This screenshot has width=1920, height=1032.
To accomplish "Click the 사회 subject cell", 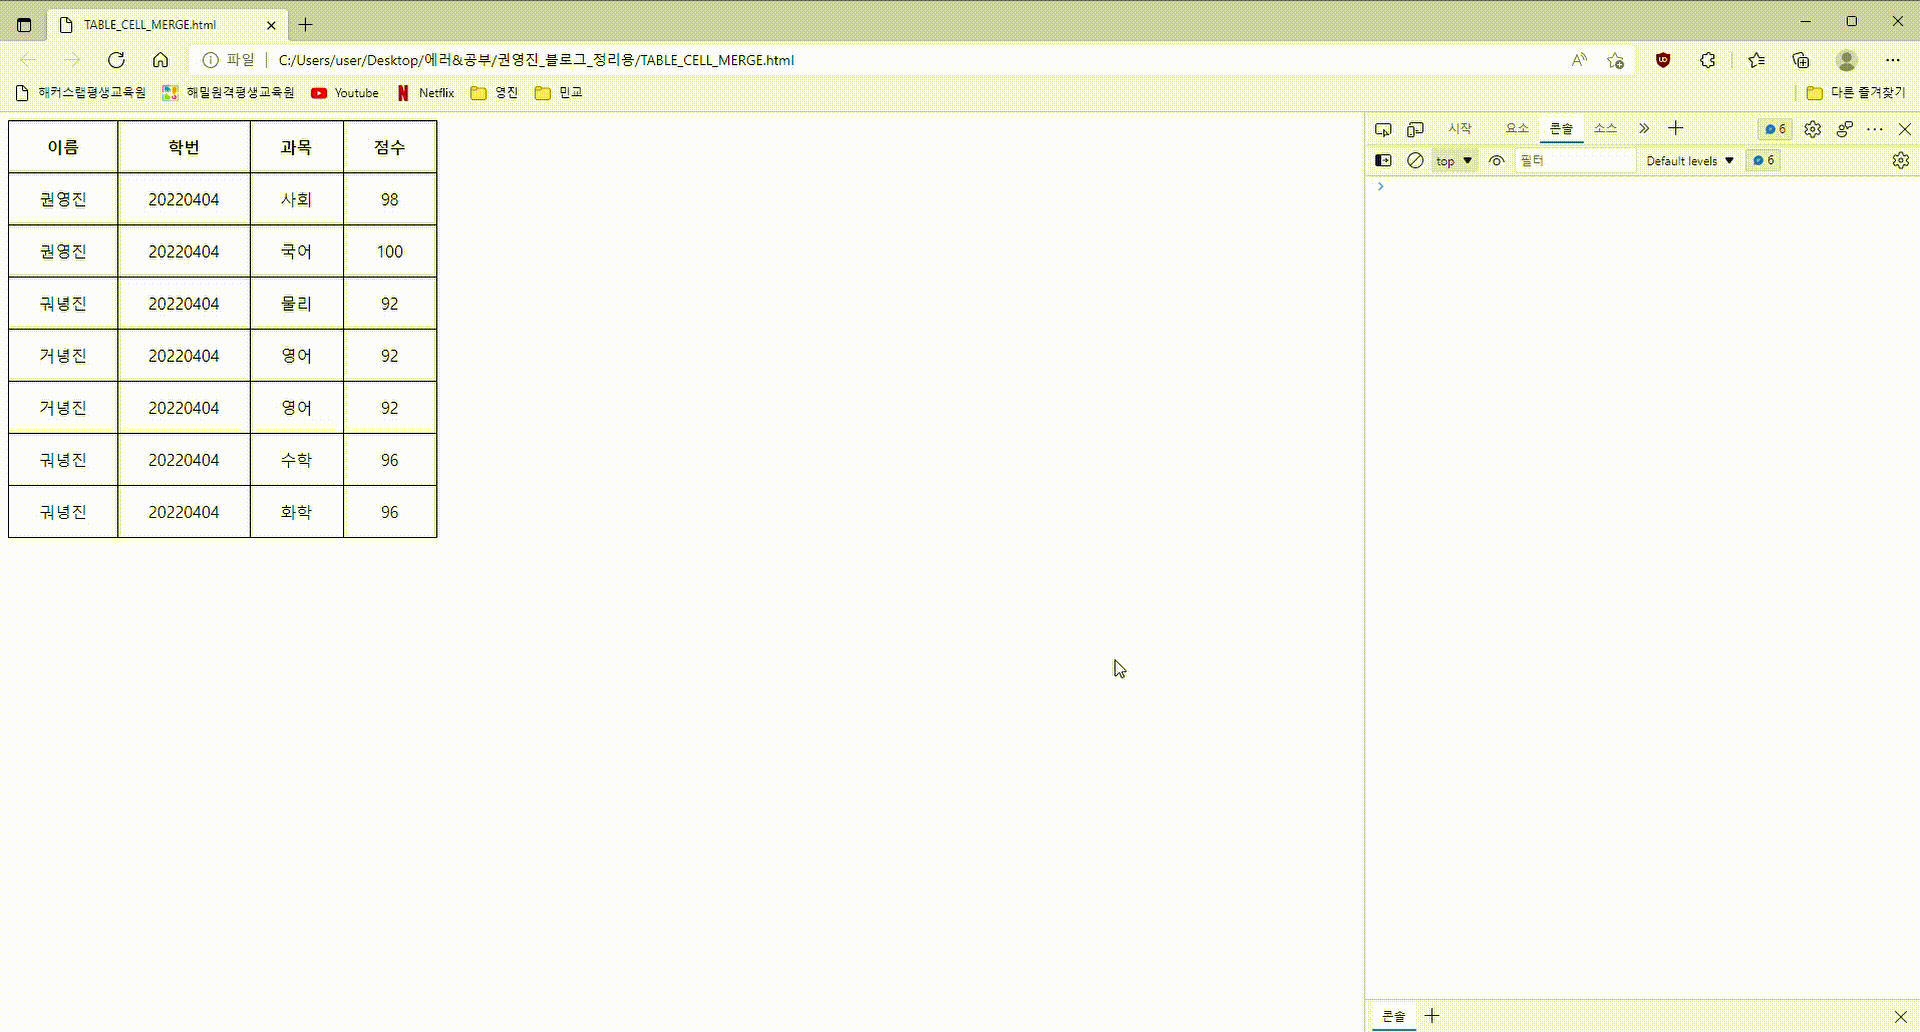I will [297, 199].
